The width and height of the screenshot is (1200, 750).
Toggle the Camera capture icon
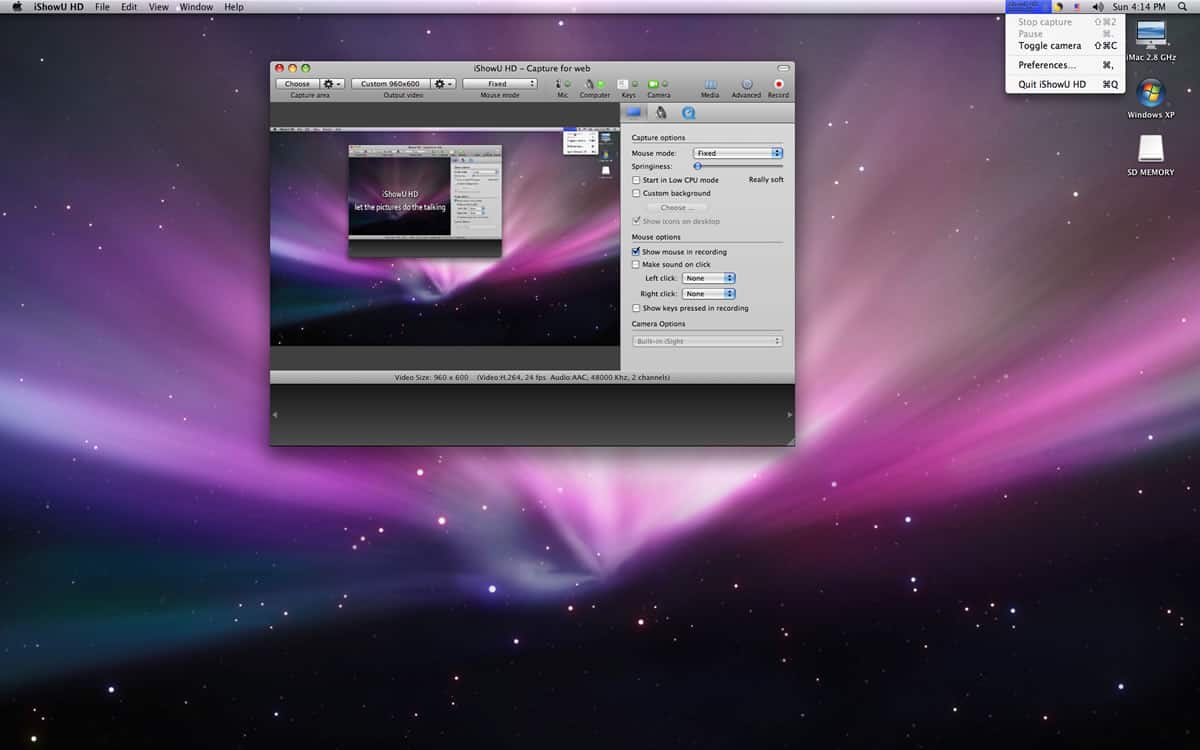(x=653, y=84)
